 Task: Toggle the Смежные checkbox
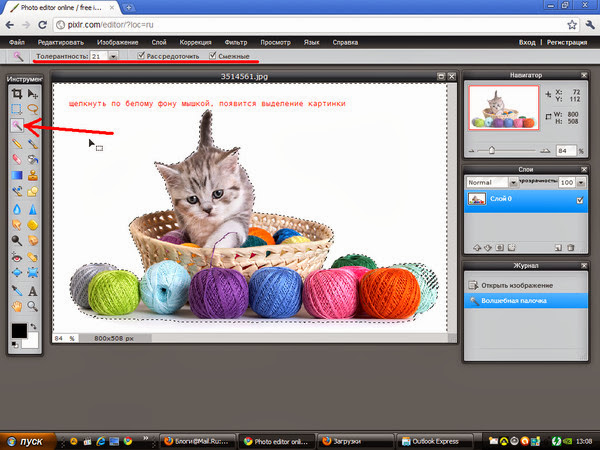click(x=213, y=55)
